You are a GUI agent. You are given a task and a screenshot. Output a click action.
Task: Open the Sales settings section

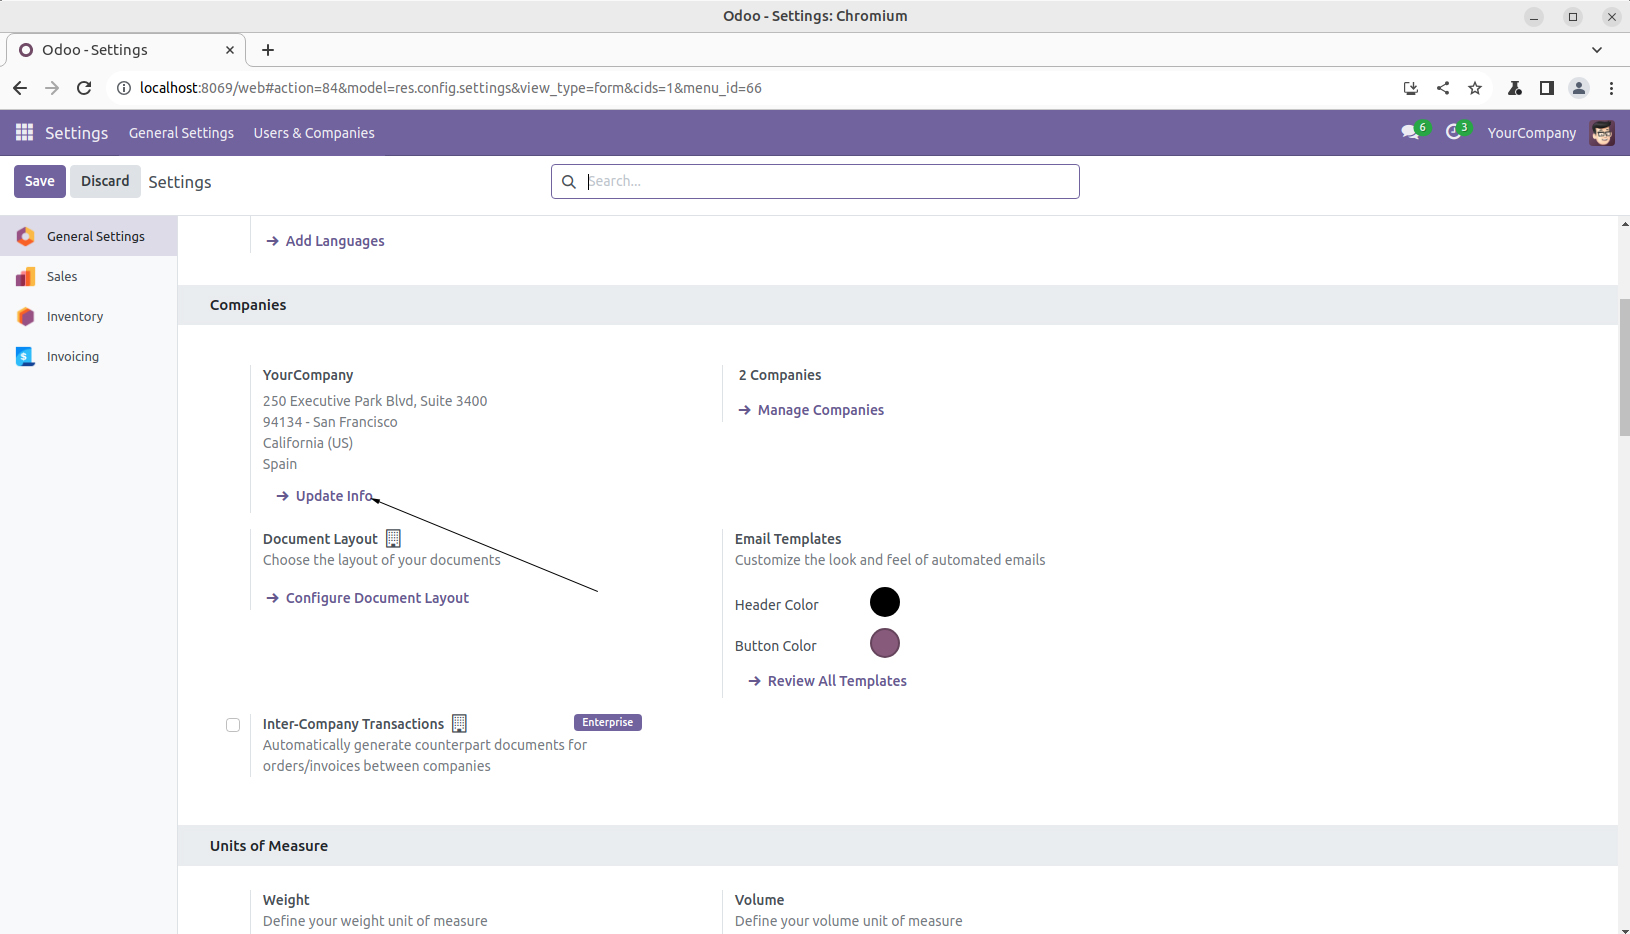62,277
